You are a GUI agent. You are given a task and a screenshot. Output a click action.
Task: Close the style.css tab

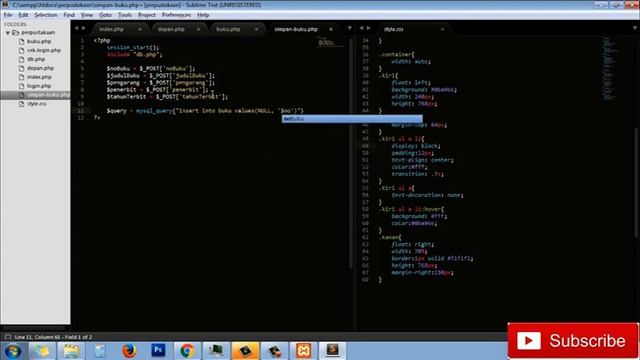pyautogui.click(x=442, y=29)
